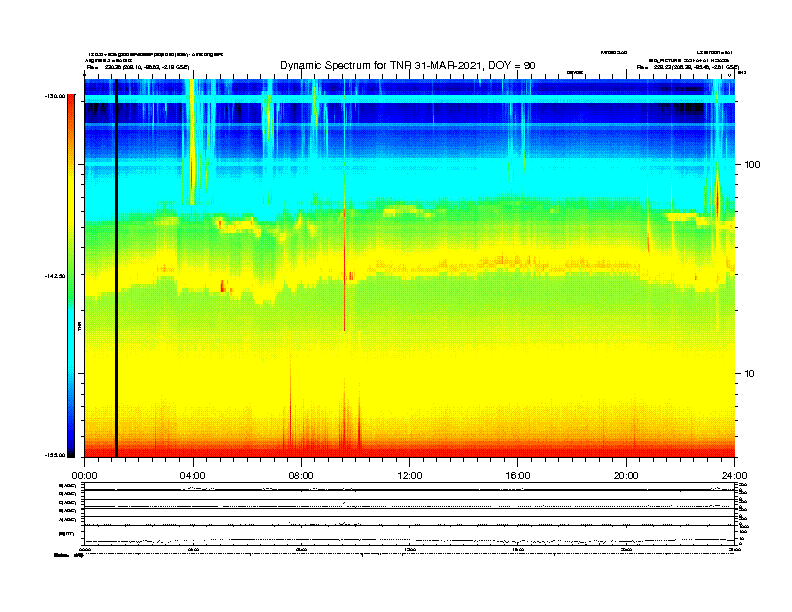
Task: Click the rainbow intensity color bar
Action: (71, 276)
